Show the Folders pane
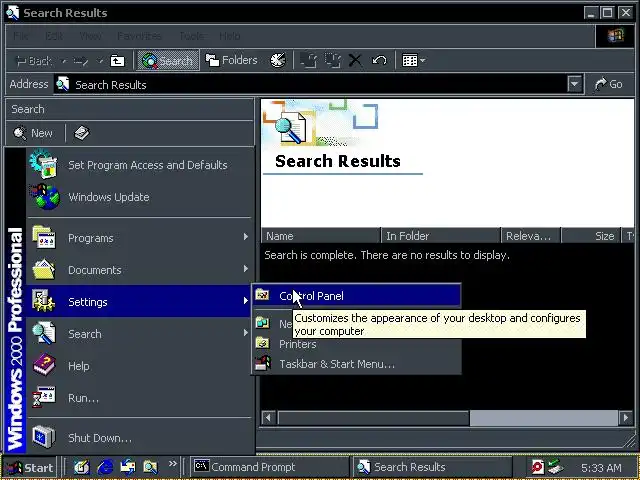Viewport: 640px width, 480px height. (x=232, y=60)
